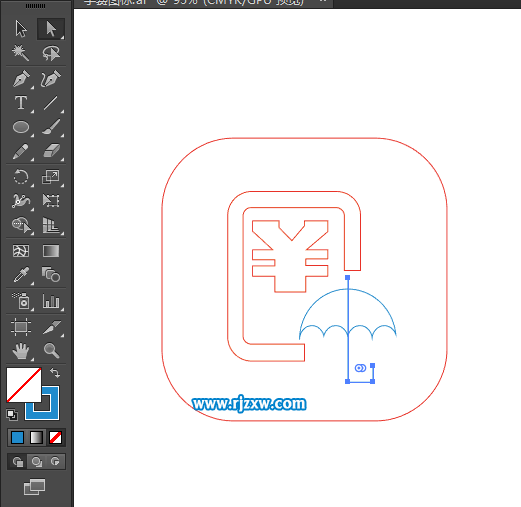Viewport: 521px width, 507px height.
Task: Select the Selection tool black arrow
Action: [x=21, y=29]
